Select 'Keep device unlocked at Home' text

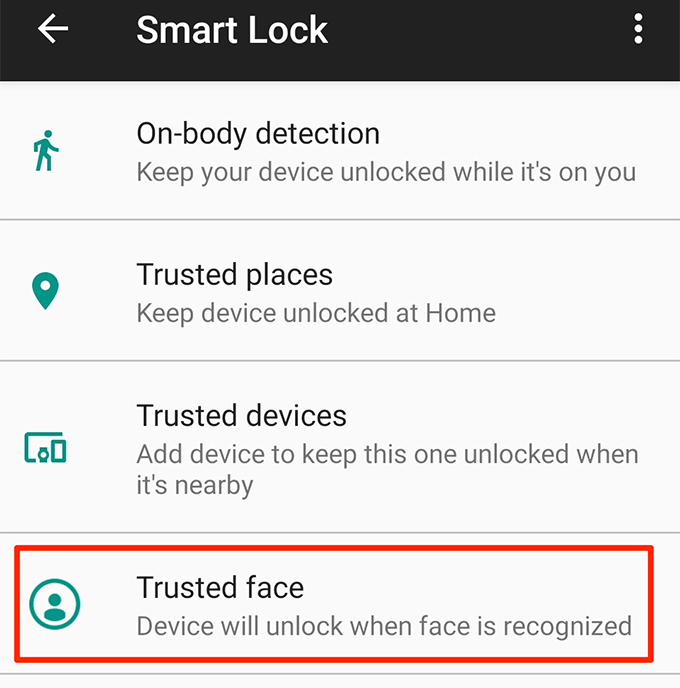316,313
